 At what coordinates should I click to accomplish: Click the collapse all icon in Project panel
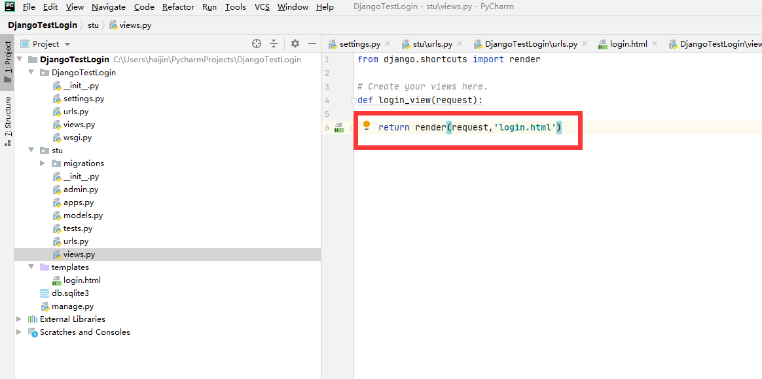point(274,44)
